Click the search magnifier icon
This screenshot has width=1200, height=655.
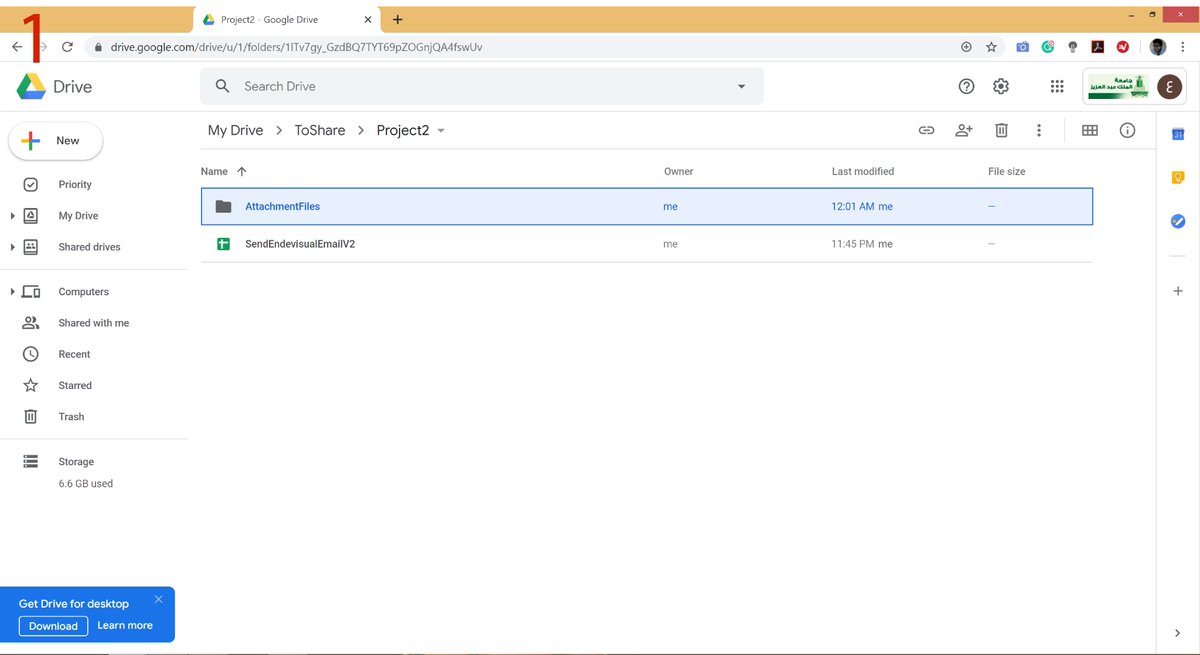pos(223,87)
